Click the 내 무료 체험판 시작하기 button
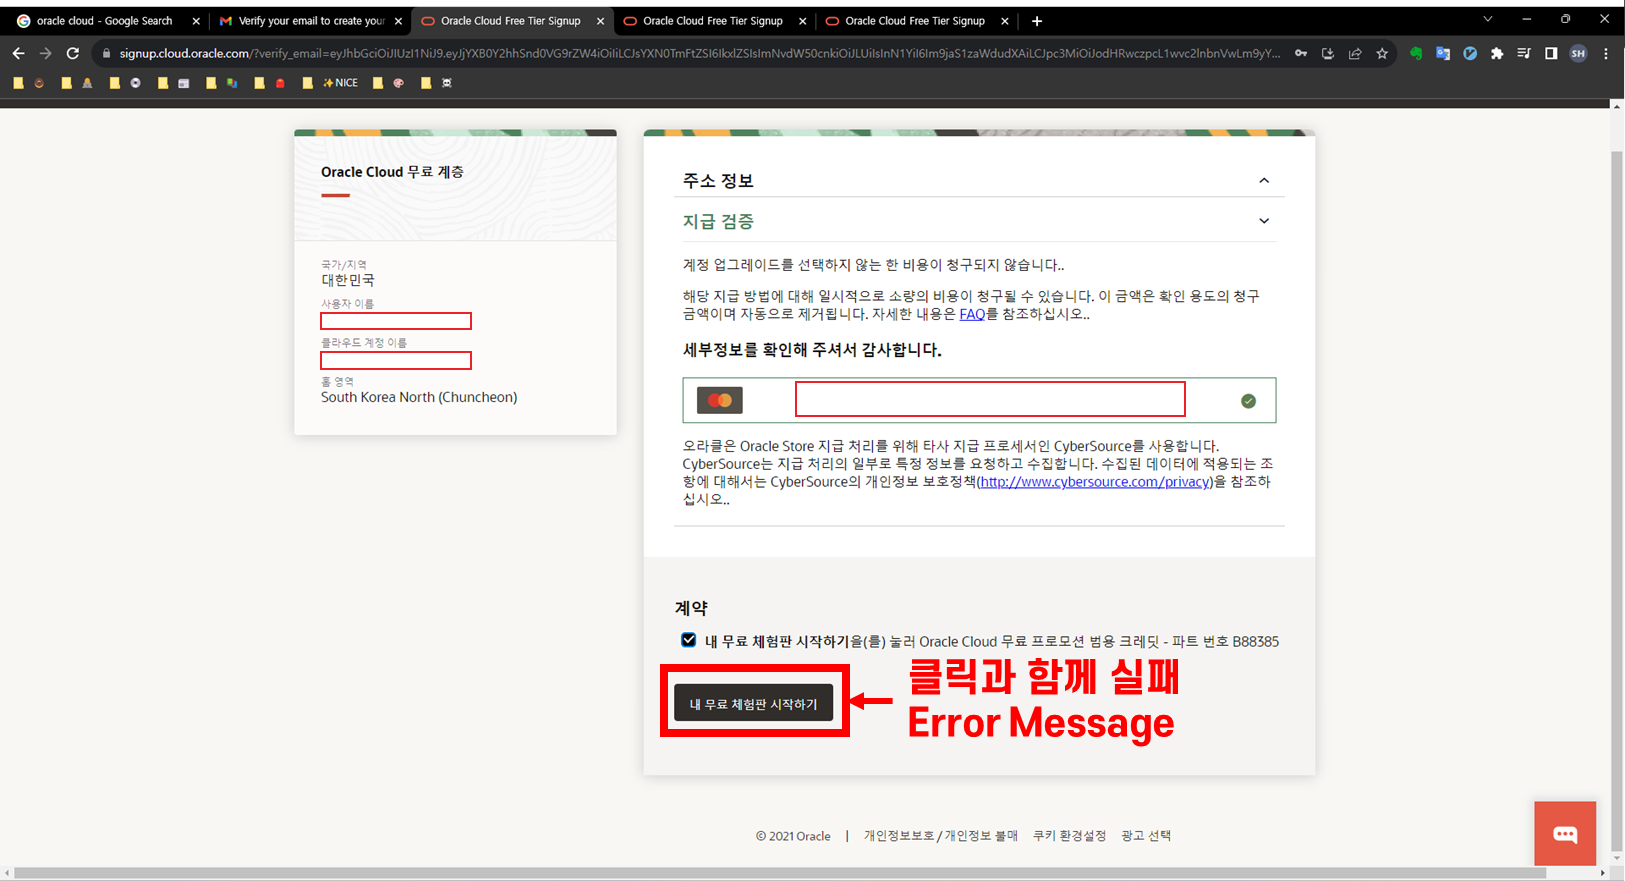This screenshot has height=881, width=1625. (x=754, y=703)
